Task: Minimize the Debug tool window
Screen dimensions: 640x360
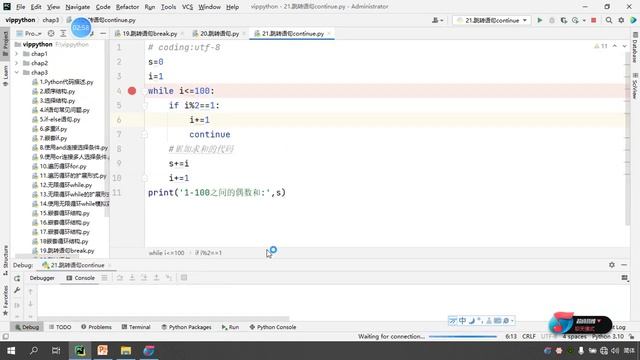Action: pos(624,265)
